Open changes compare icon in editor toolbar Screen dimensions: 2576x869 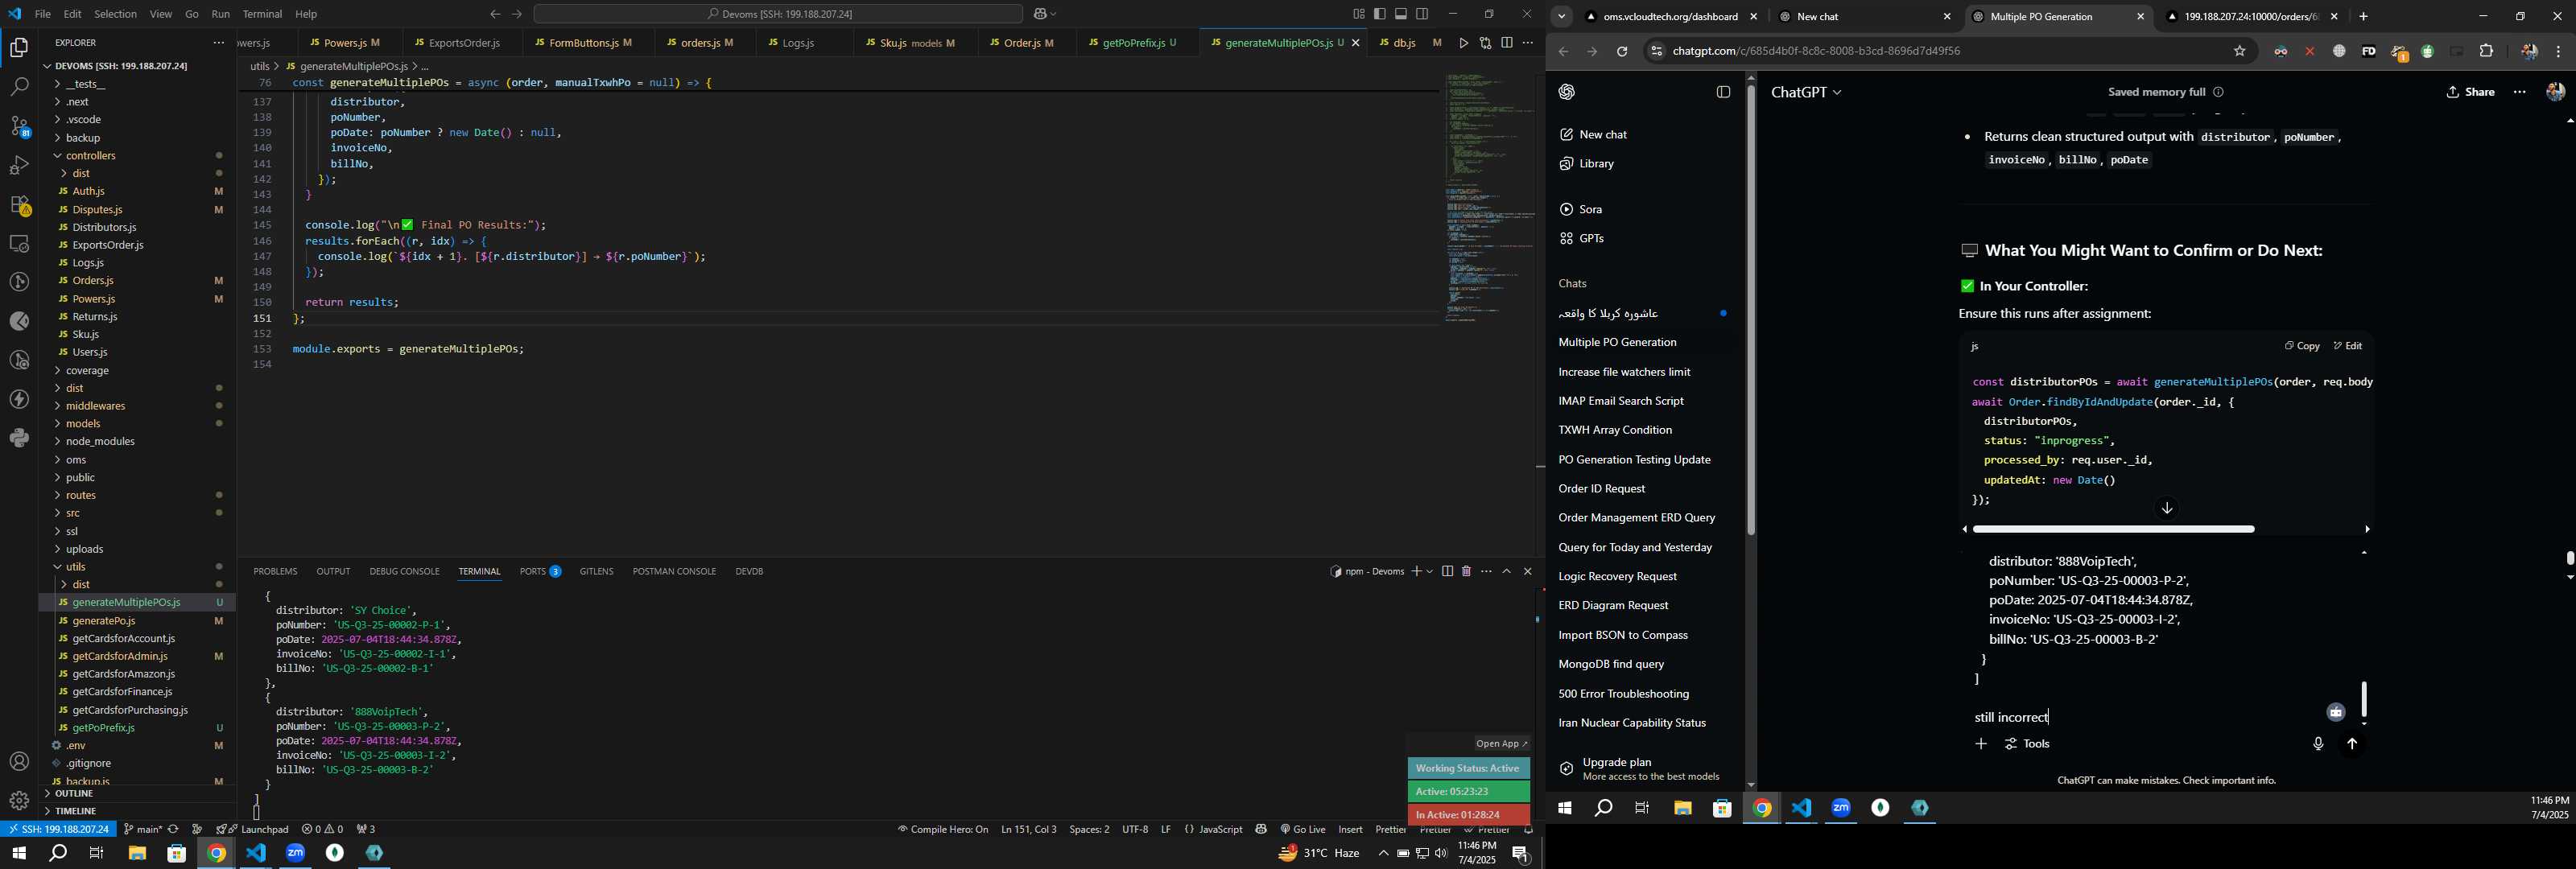(1485, 43)
